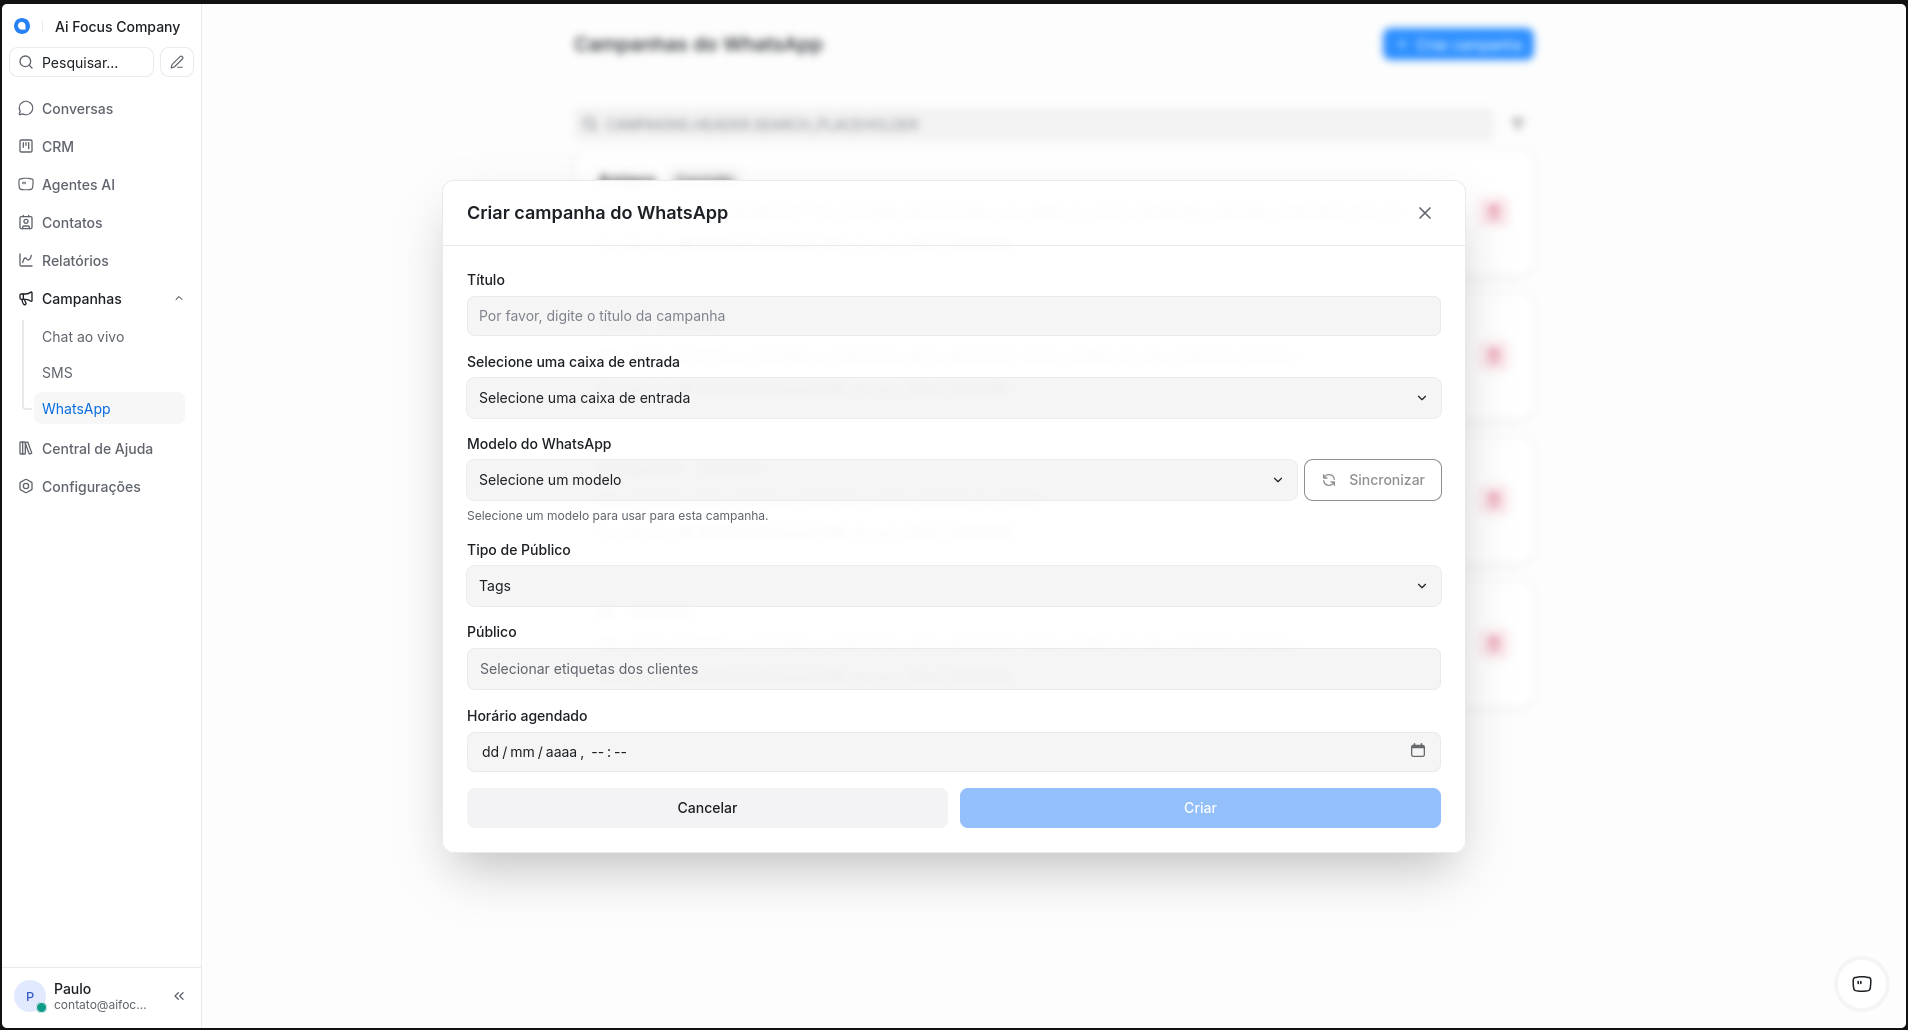The image size is (1908, 1030).
Task: Click the Sincronizar refresh button
Action: [x=1372, y=480]
